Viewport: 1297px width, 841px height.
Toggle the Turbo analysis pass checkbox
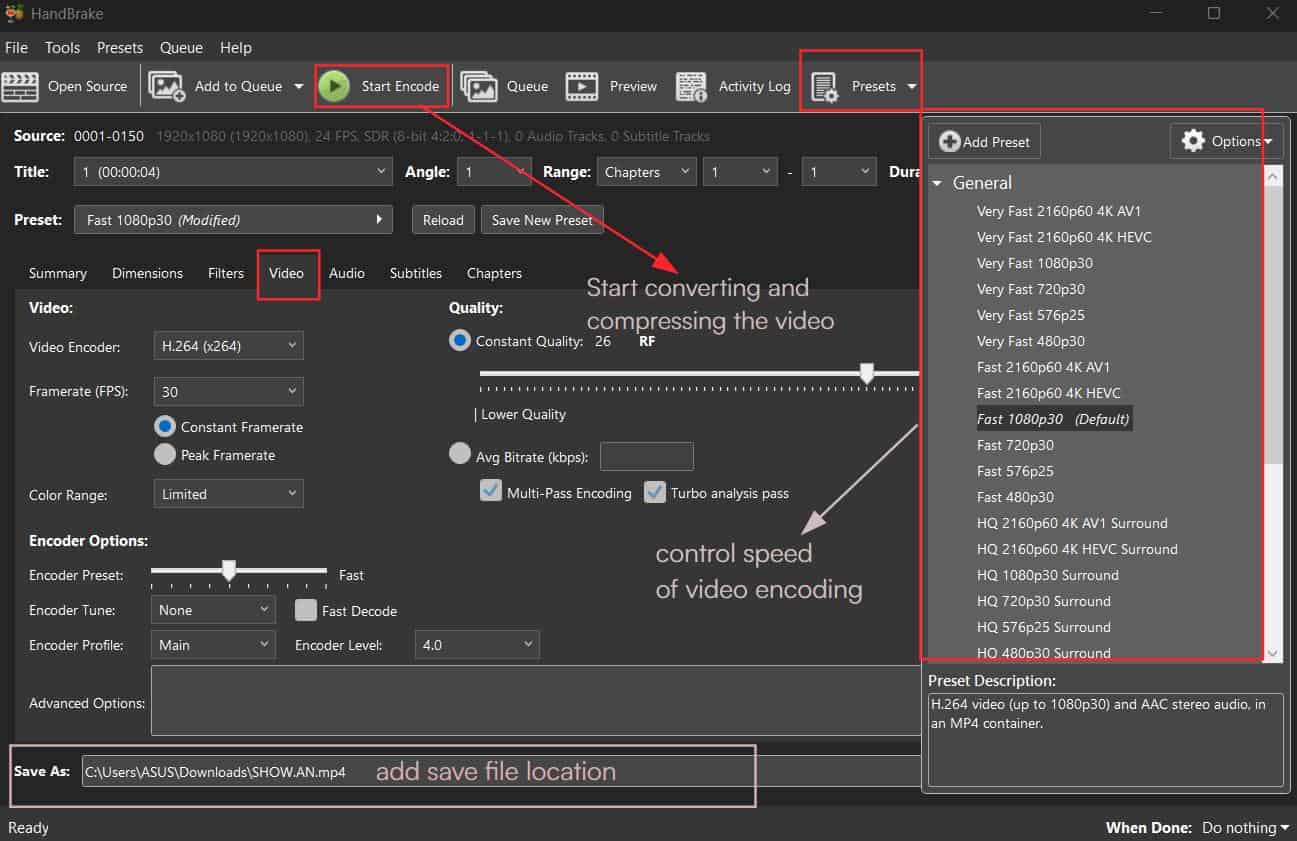pos(654,492)
